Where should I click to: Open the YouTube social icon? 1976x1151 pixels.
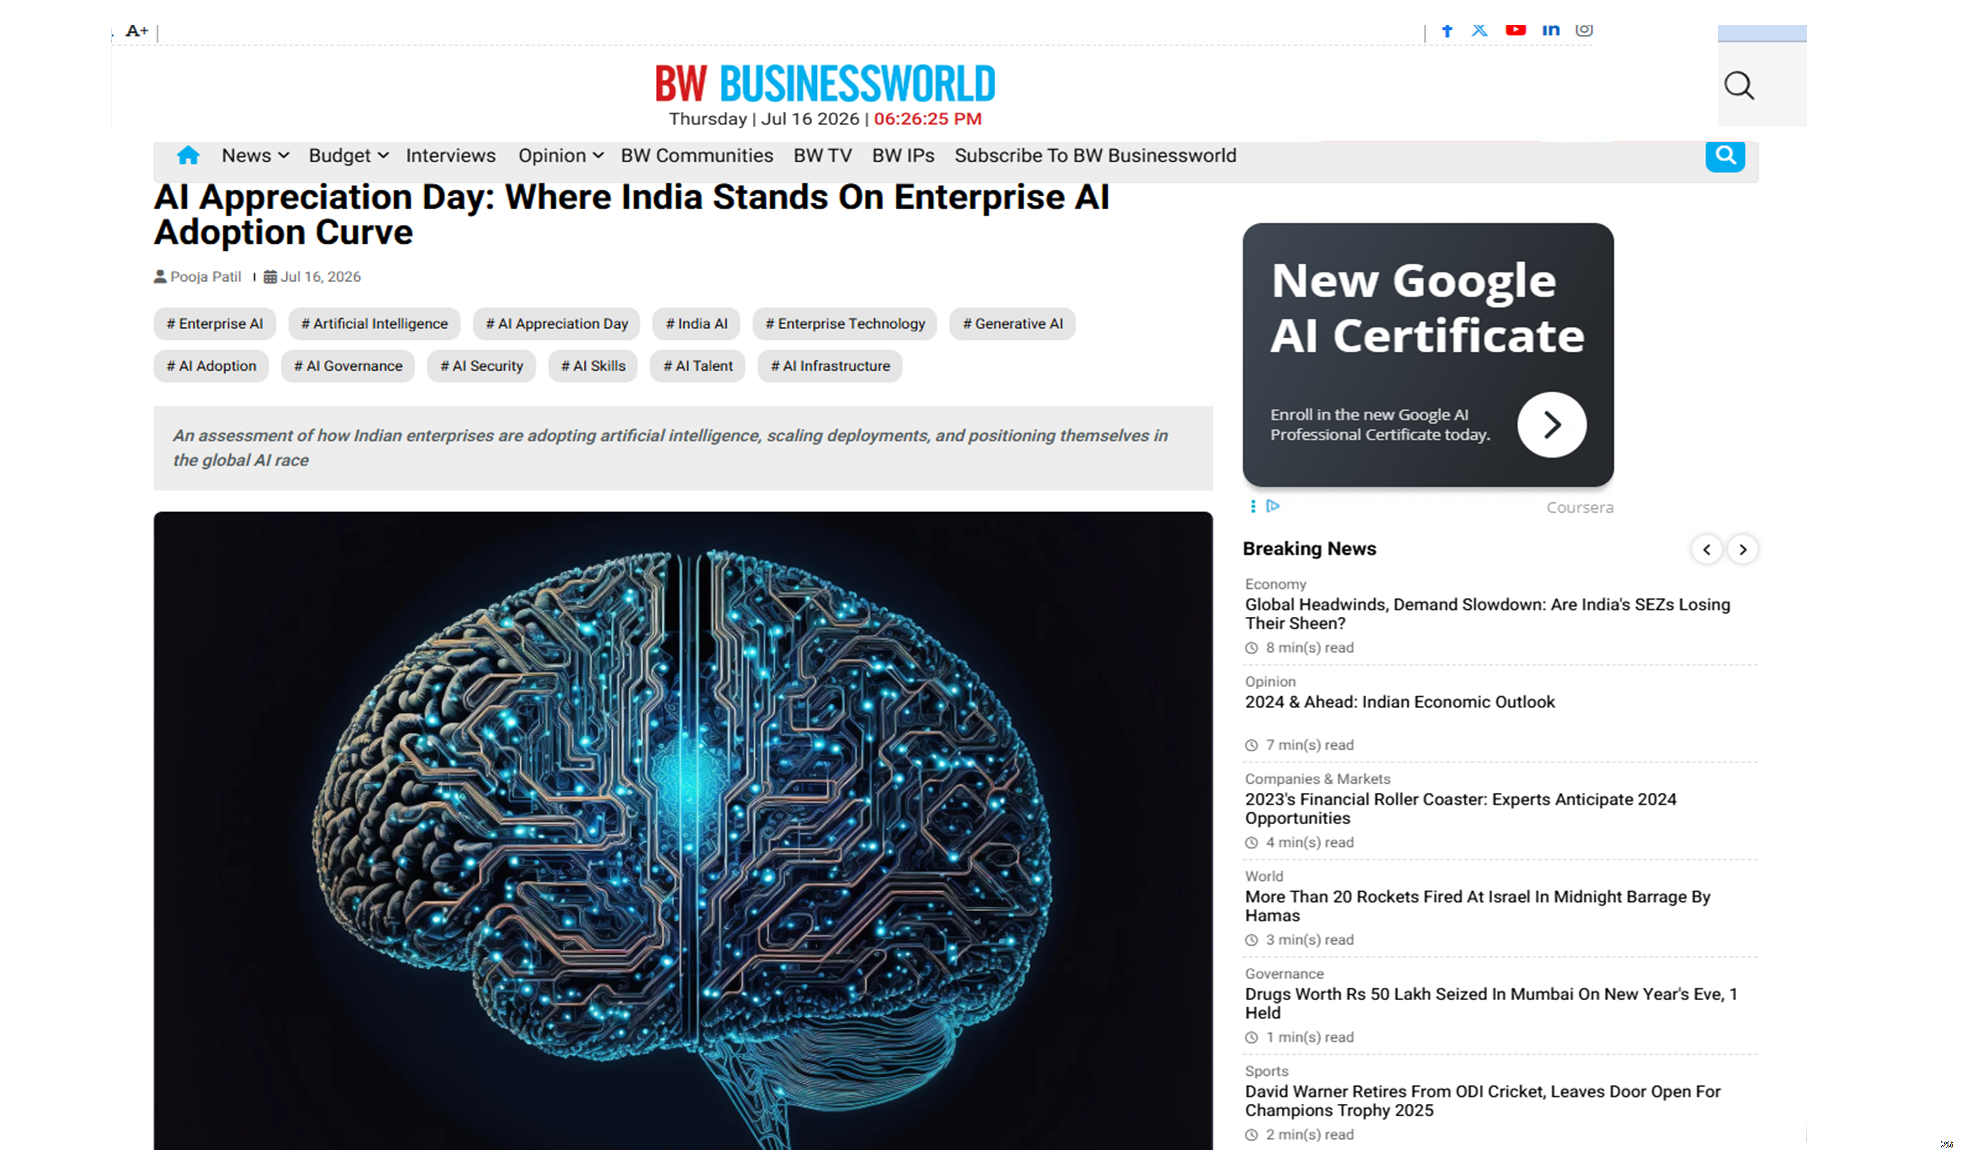[1516, 30]
